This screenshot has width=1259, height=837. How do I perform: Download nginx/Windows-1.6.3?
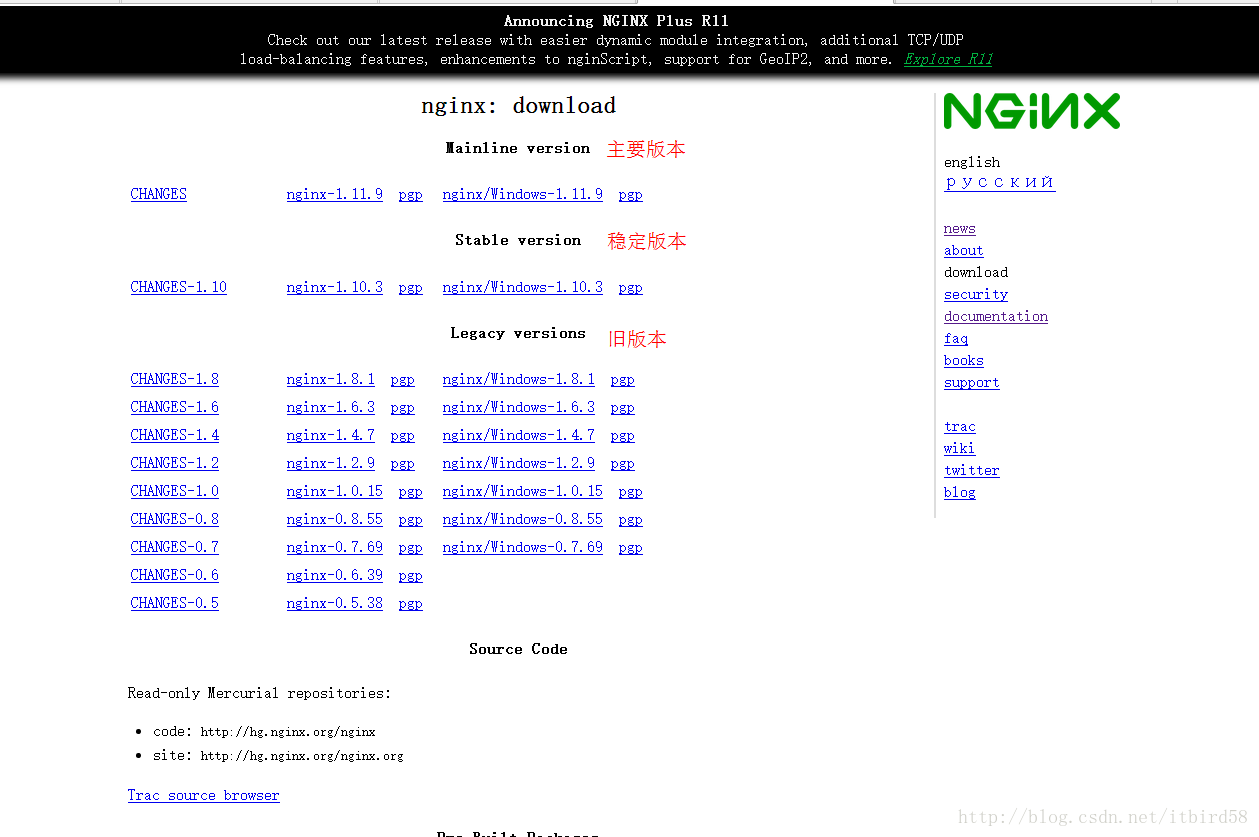[518, 407]
